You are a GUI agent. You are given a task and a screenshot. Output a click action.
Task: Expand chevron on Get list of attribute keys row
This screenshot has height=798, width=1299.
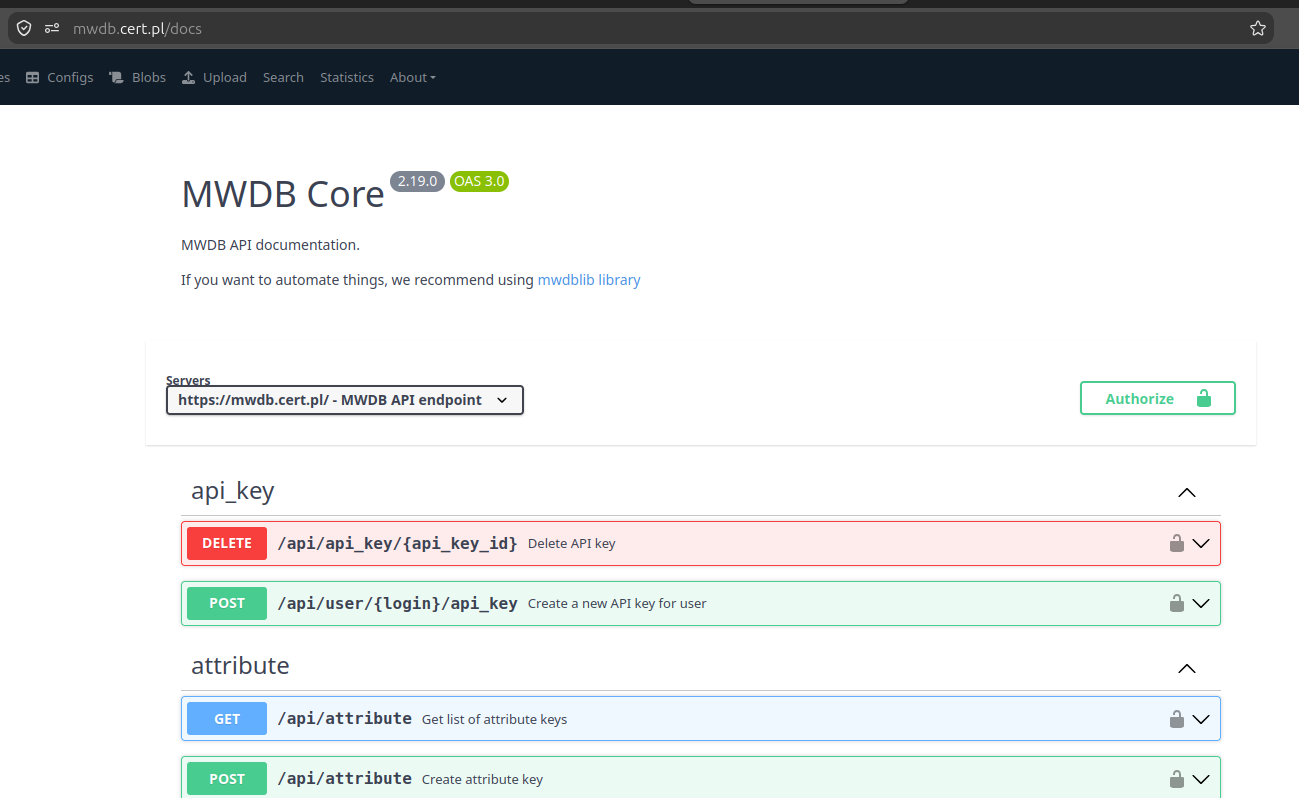(1201, 718)
